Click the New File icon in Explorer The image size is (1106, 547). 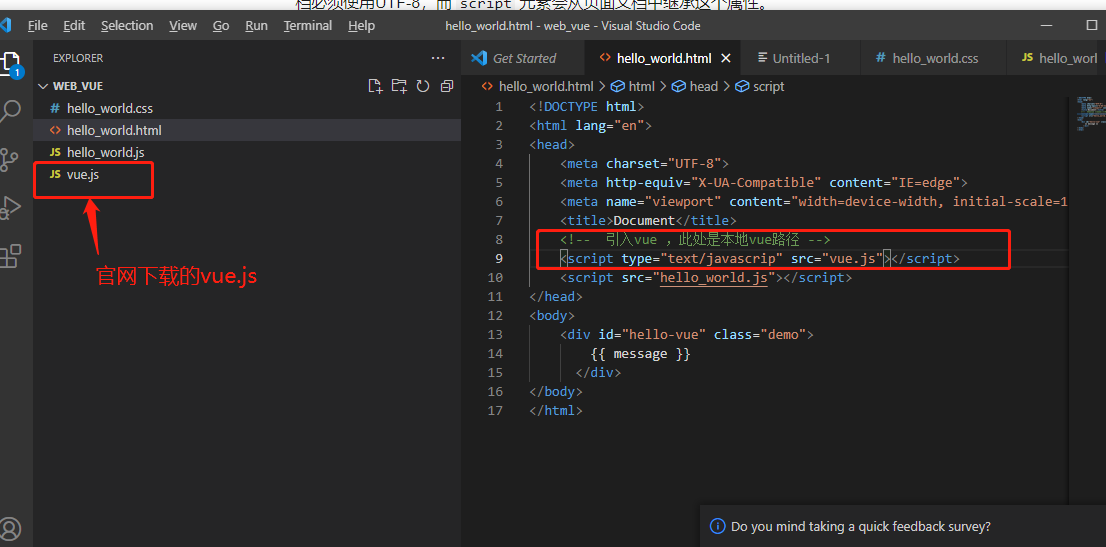[376, 86]
